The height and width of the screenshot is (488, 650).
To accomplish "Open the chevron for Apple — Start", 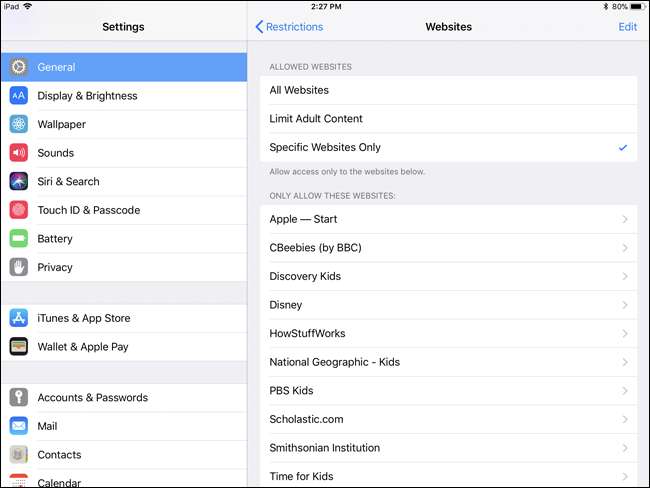I will tap(625, 219).
